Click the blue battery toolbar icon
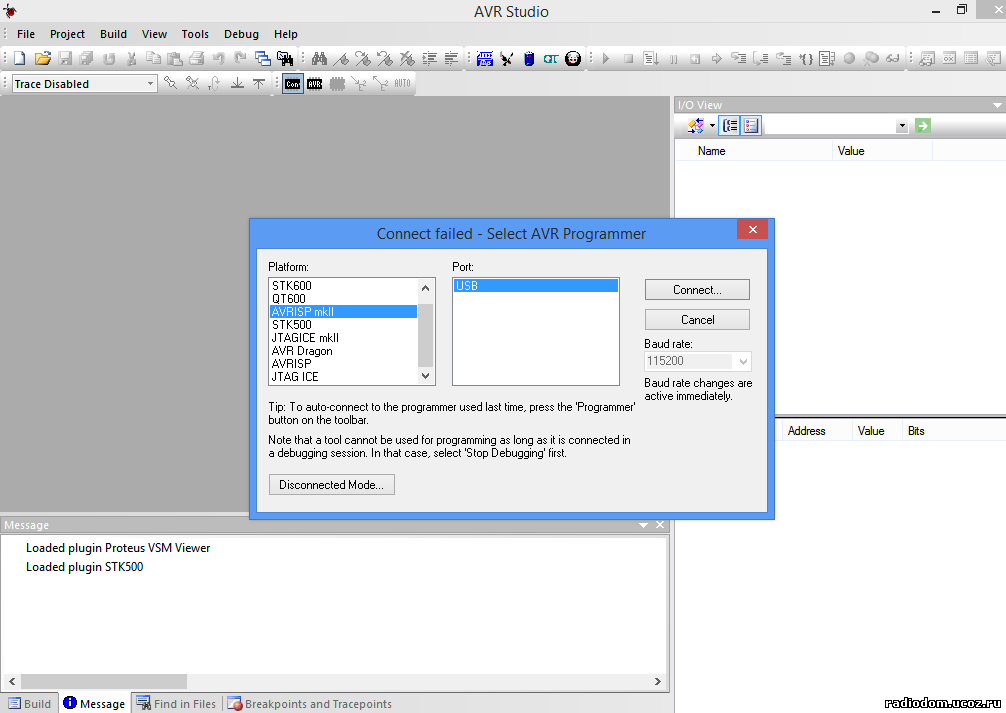Viewport: 1006px width, 713px height. (529, 58)
